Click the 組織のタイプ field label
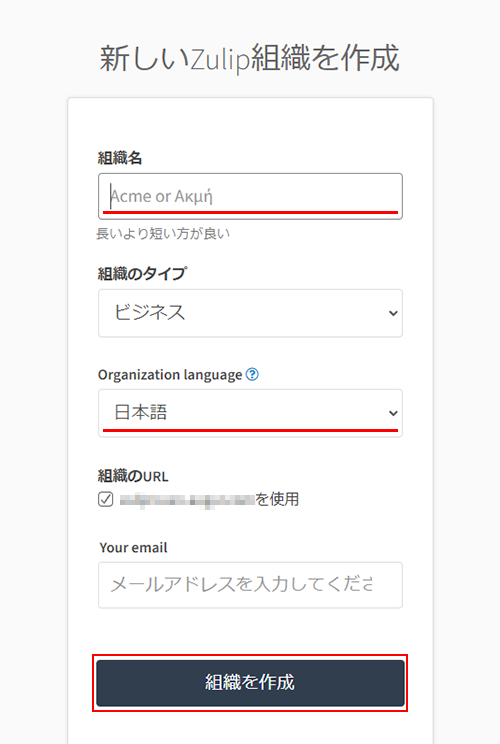This screenshot has width=500, height=744. (x=142, y=274)
